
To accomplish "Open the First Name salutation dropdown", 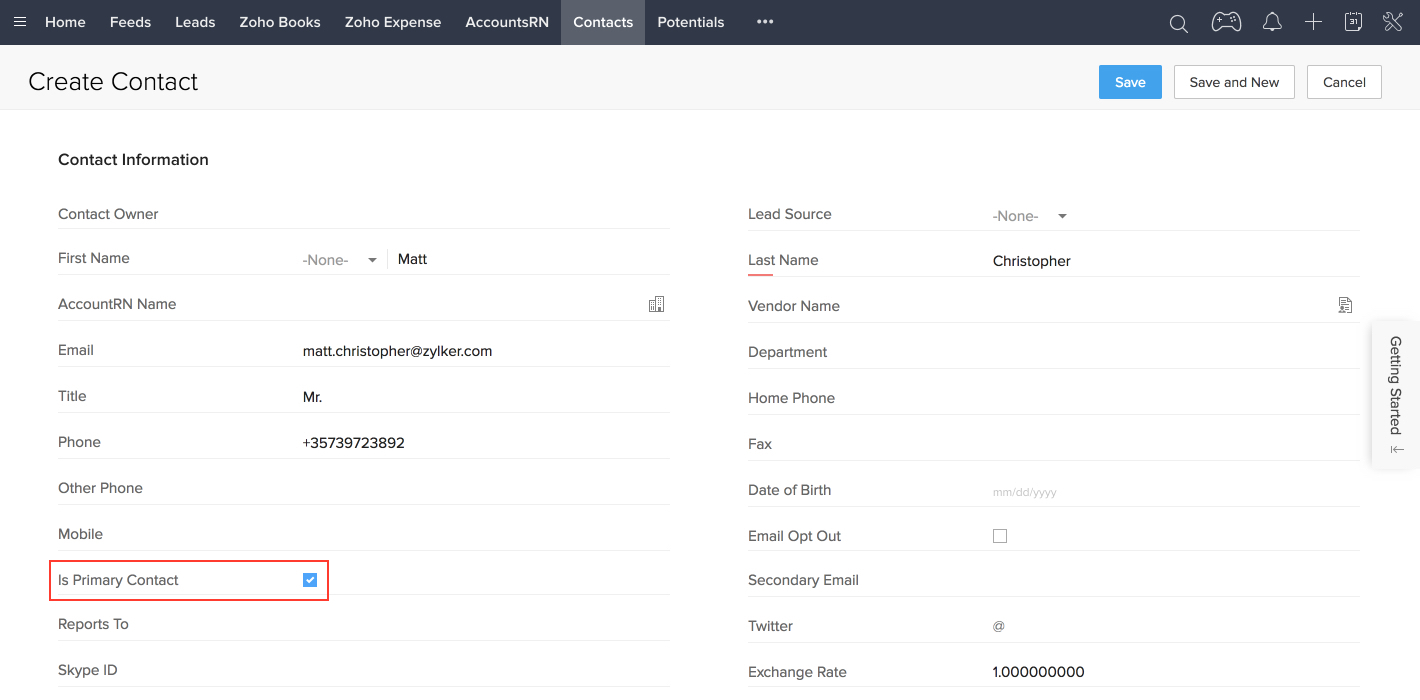I will [x=340, y=259].
